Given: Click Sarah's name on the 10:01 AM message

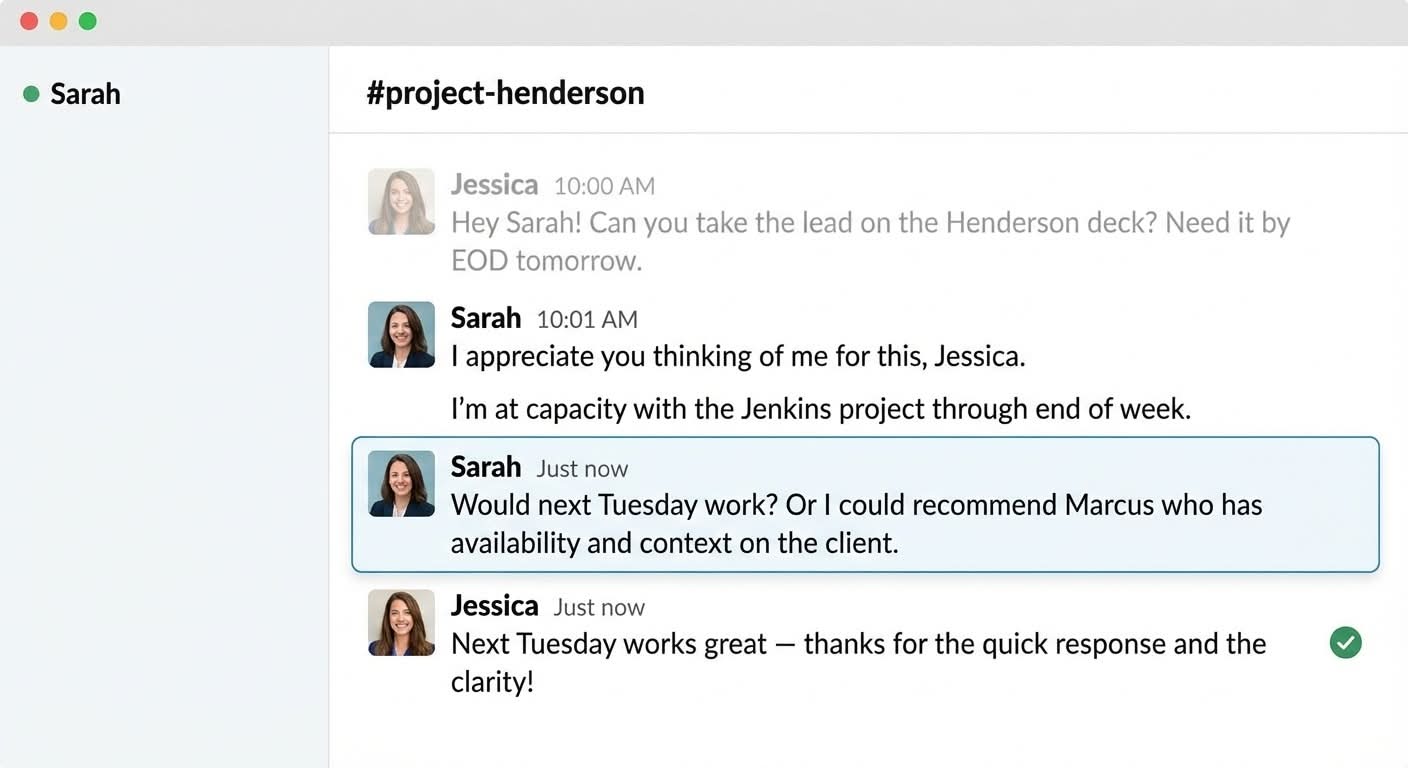Looking at the screenshot, I should tap(486, 318).
